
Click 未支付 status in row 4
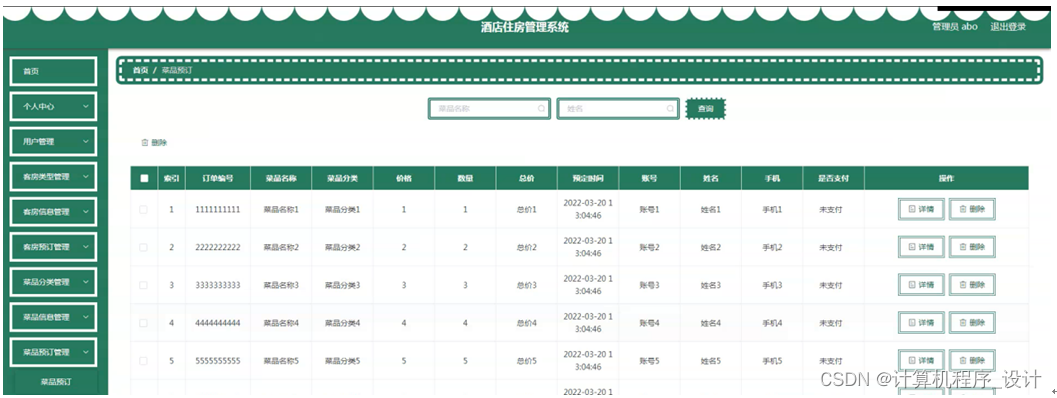[830, 323]
